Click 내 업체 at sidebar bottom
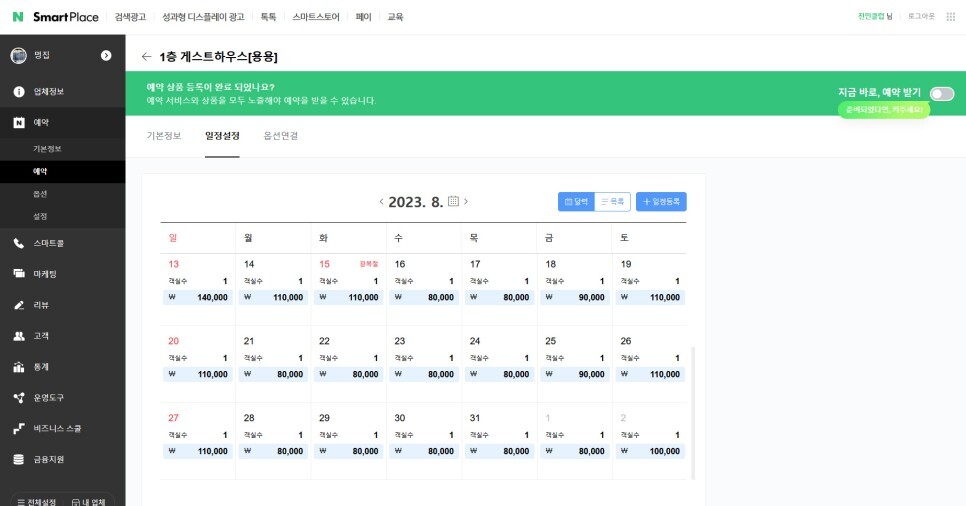This screenshot has width=966, height=506. 88,502
